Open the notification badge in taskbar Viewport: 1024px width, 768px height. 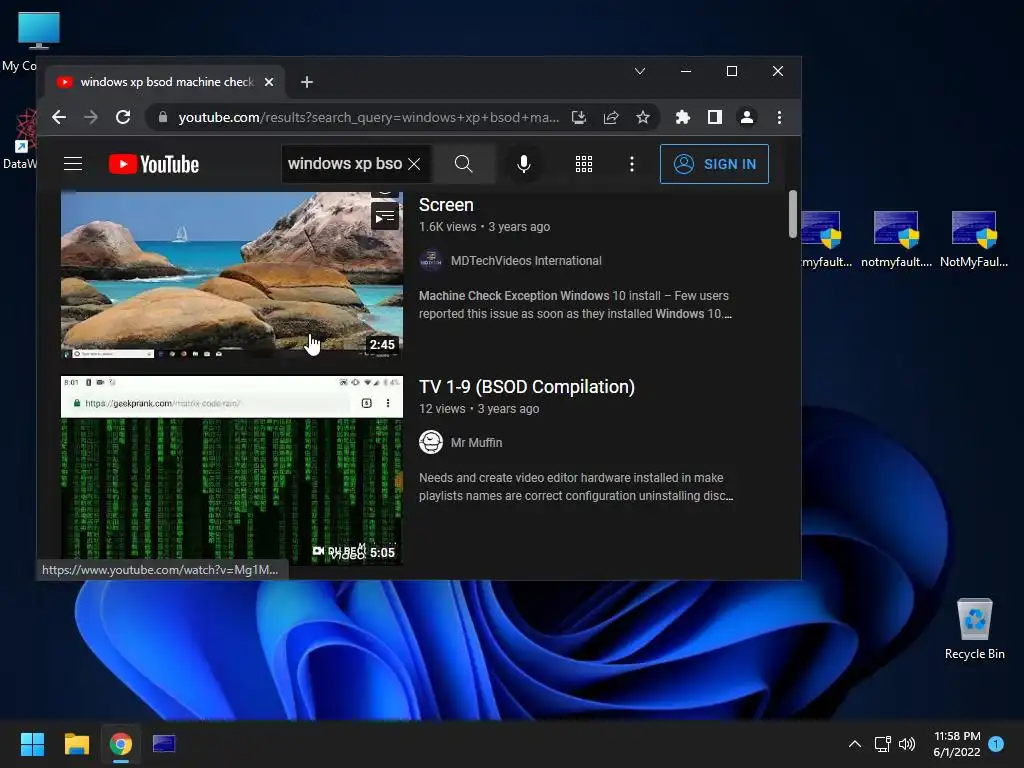click(996, 743)
